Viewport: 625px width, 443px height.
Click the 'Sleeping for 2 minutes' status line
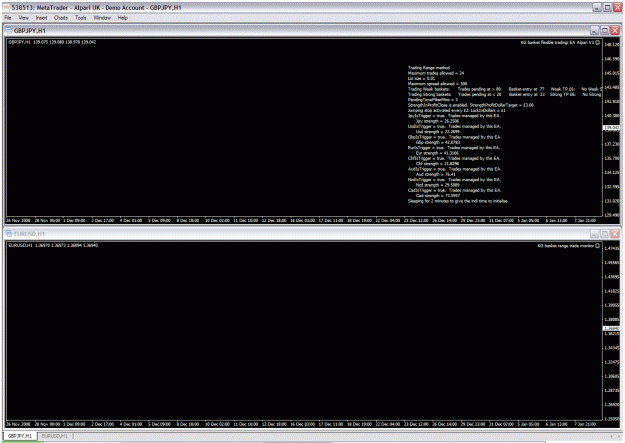coord(458,201)
